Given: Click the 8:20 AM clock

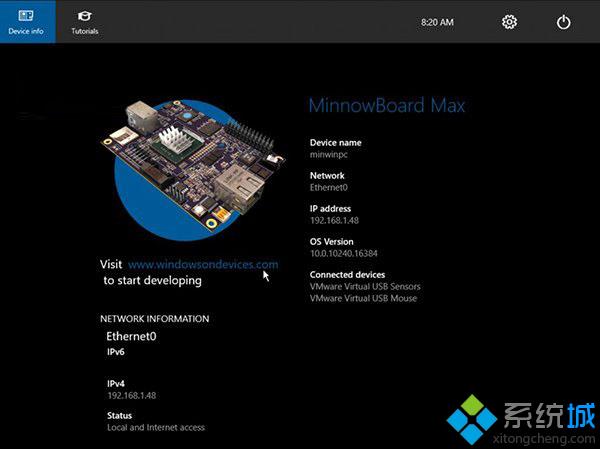Looking at the screenshot, I should point(437,22).
